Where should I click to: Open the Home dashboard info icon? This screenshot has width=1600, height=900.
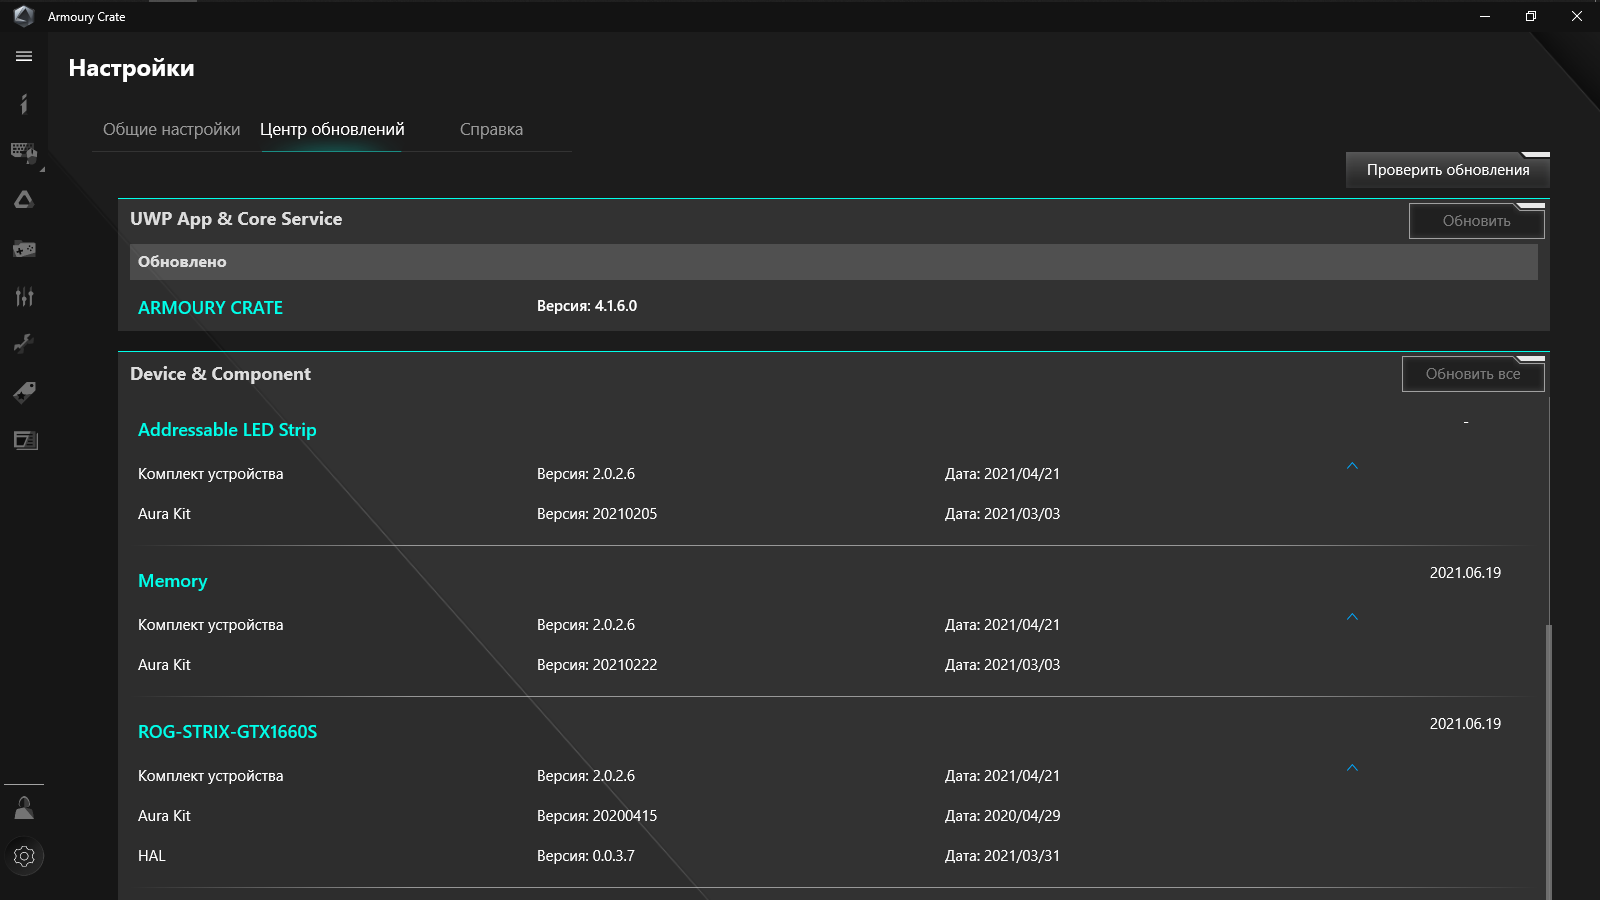(x=24, y=104)
